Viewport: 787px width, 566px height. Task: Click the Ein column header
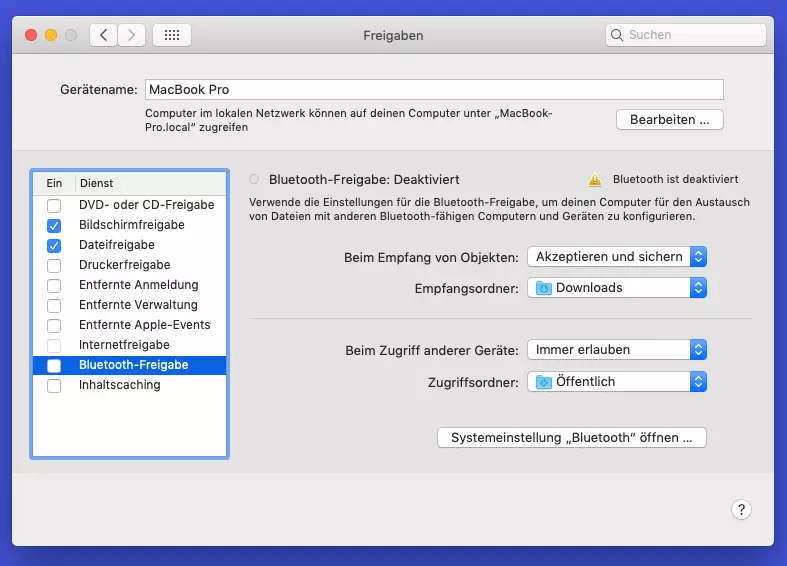pos(54,183)
